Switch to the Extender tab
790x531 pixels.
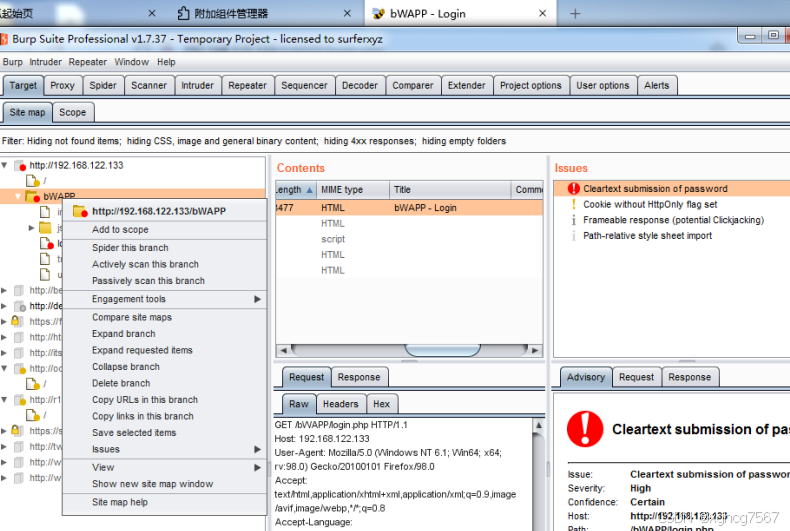point(467,86)
